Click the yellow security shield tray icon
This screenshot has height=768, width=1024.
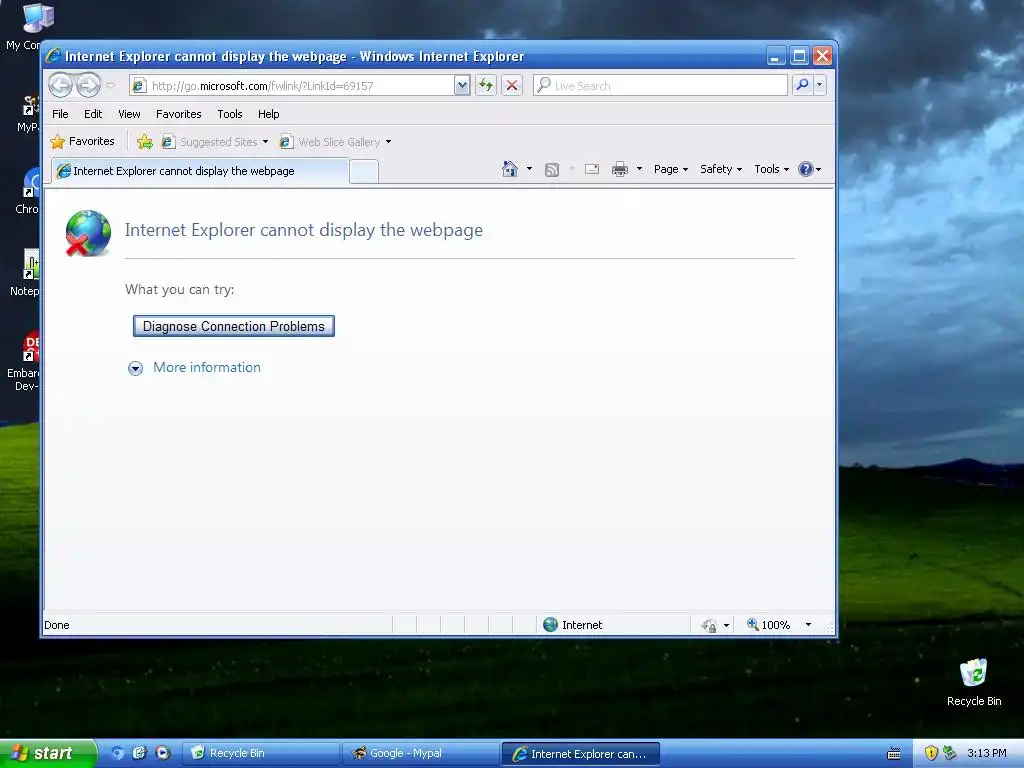coord(931,753)
